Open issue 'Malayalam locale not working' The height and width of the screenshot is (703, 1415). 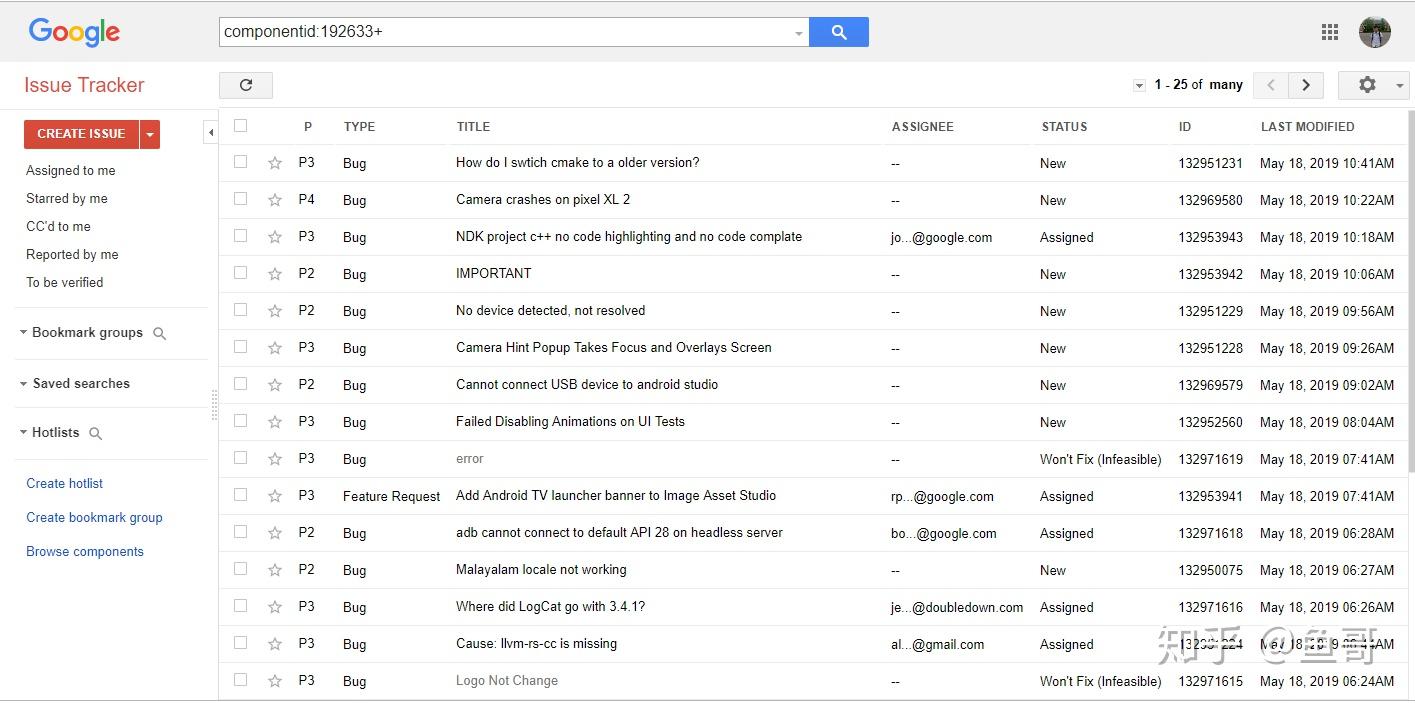click(541, 570)
